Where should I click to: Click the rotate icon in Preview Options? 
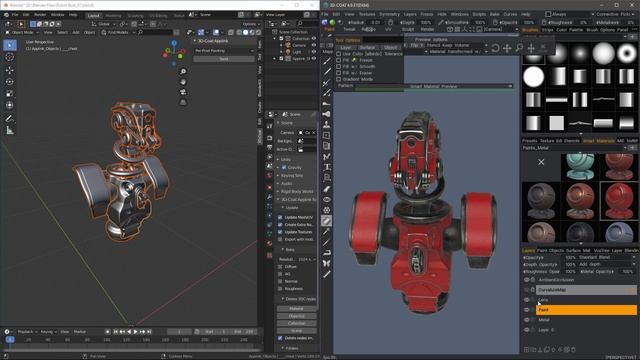tap(496, 49)
